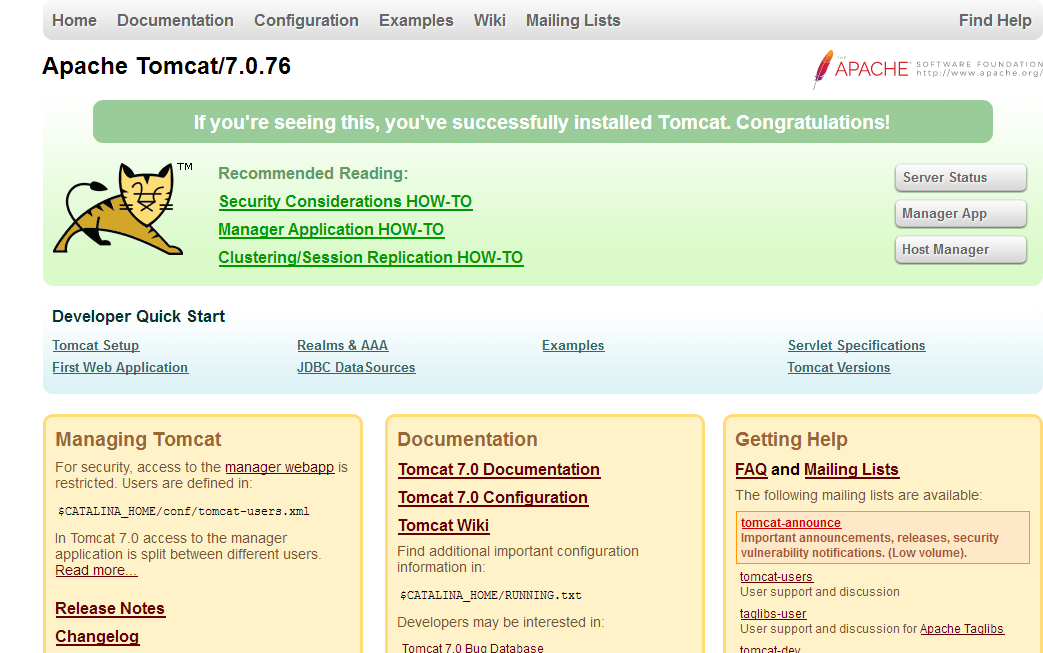Open the Tomcat 7.0 Documentation link
Screen dimensions: 1043x653
tap(499, 469)
